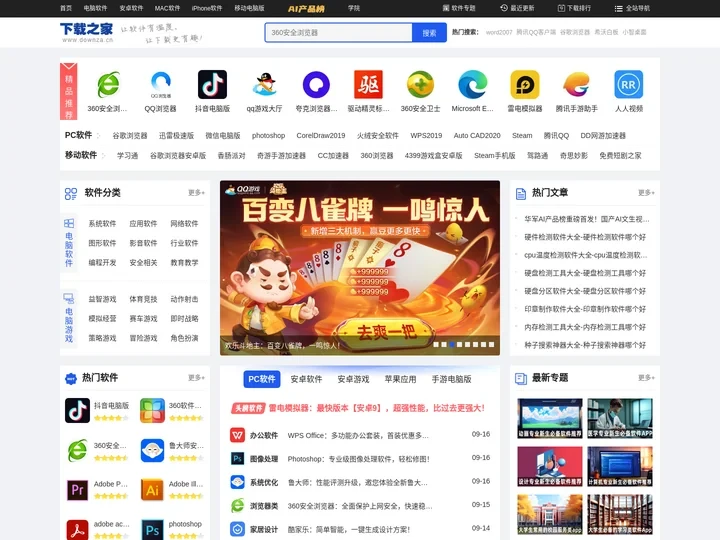
Task: Open AI产品榜 in the top navigation
Action: 306,8
